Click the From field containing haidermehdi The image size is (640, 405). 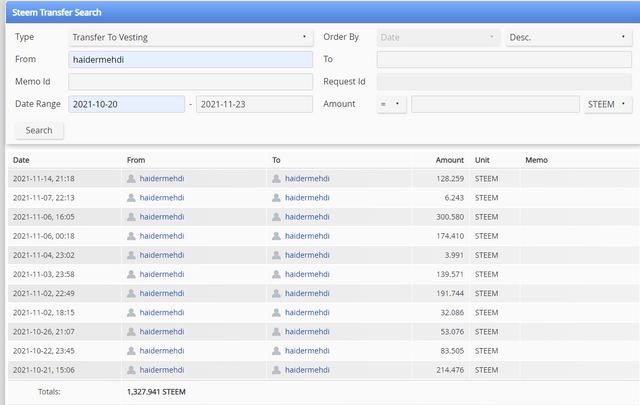191,60
